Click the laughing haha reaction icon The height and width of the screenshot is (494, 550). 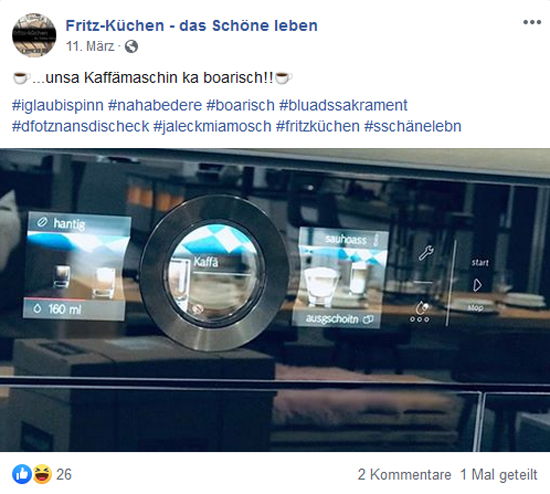(x=42, y=474)
